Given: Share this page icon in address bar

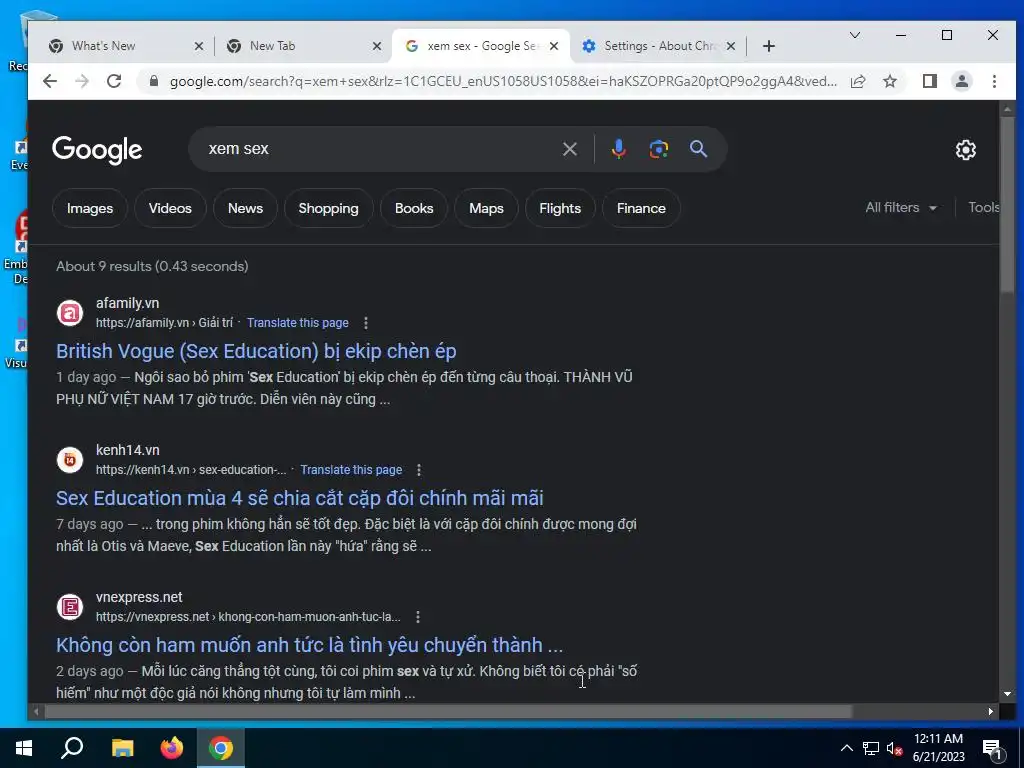Looking at the screenshot, I should pos(858,81).
